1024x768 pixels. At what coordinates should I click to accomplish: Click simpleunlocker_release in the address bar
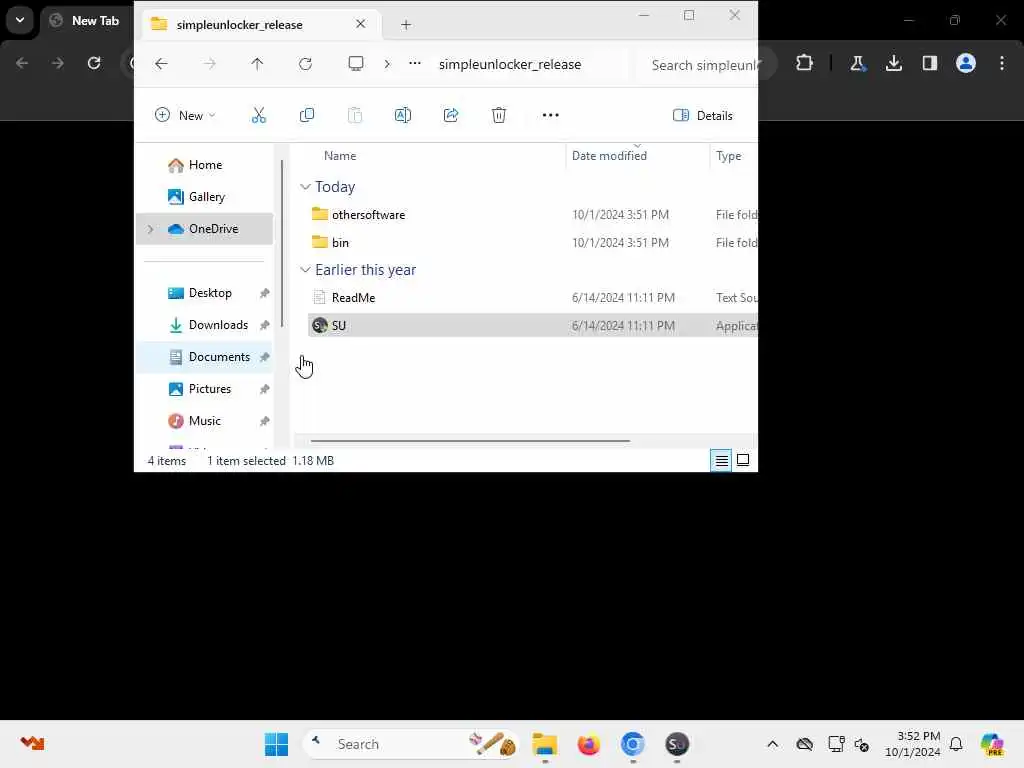click(x=509, y=65)
